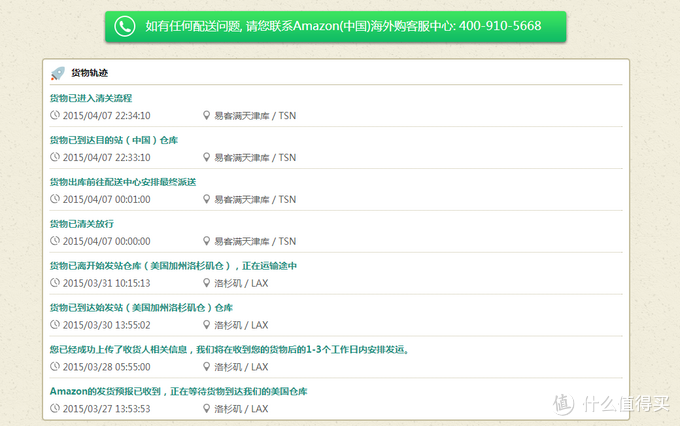Screen dimensions: 680x426
Task: Click 易客满天津库 / TSN in the 22:33:10 row
Action: tap(255, 157)
